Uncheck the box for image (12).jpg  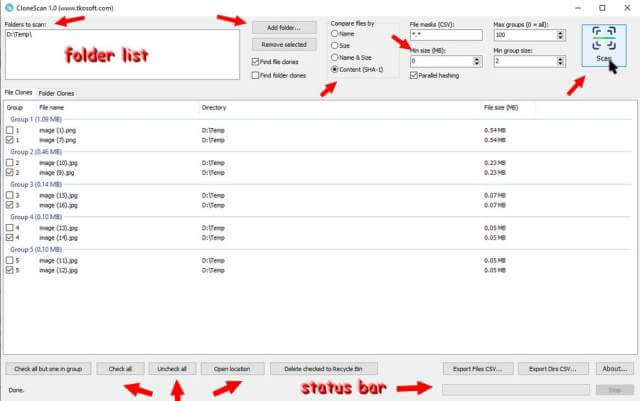point(9,270)
